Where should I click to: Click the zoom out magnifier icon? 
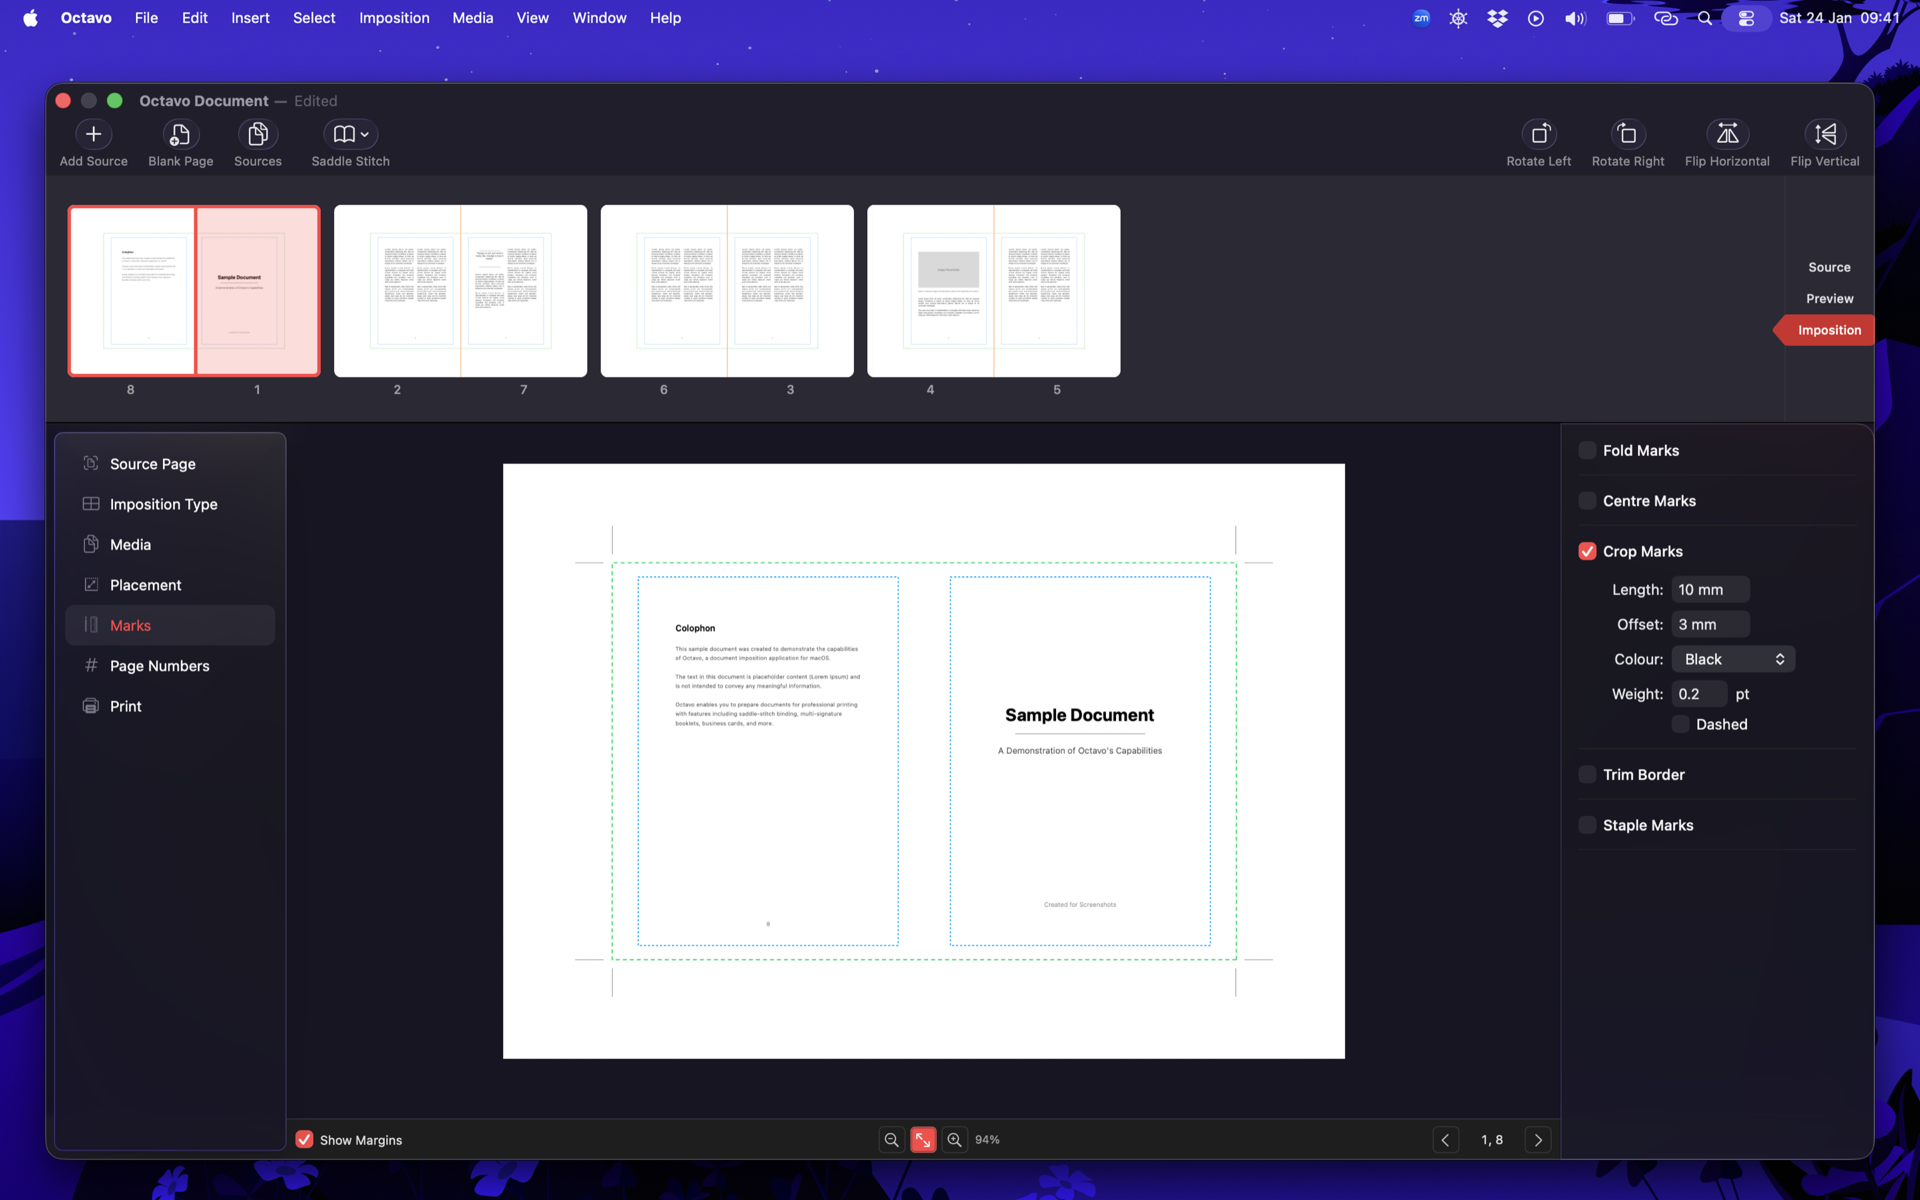coord(891,1140)
